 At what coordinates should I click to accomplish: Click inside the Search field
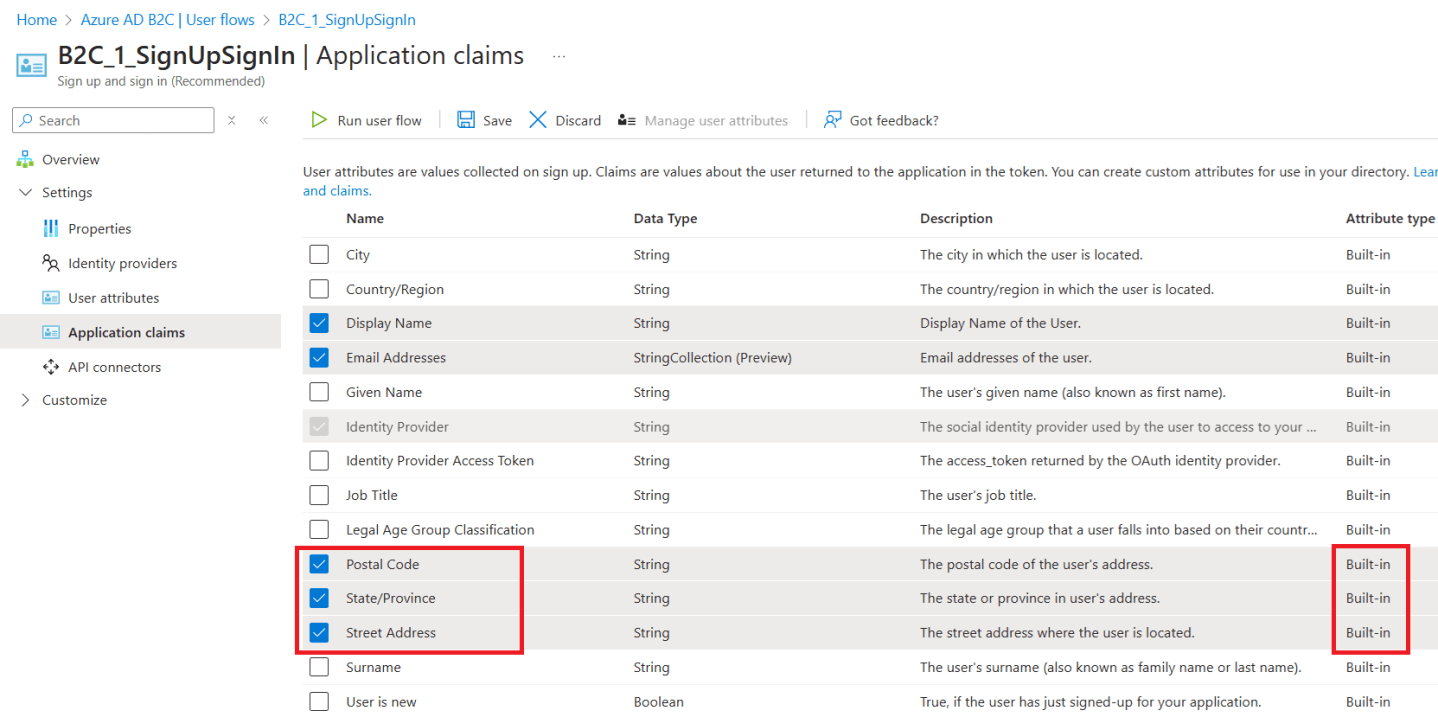coord(113,119)
